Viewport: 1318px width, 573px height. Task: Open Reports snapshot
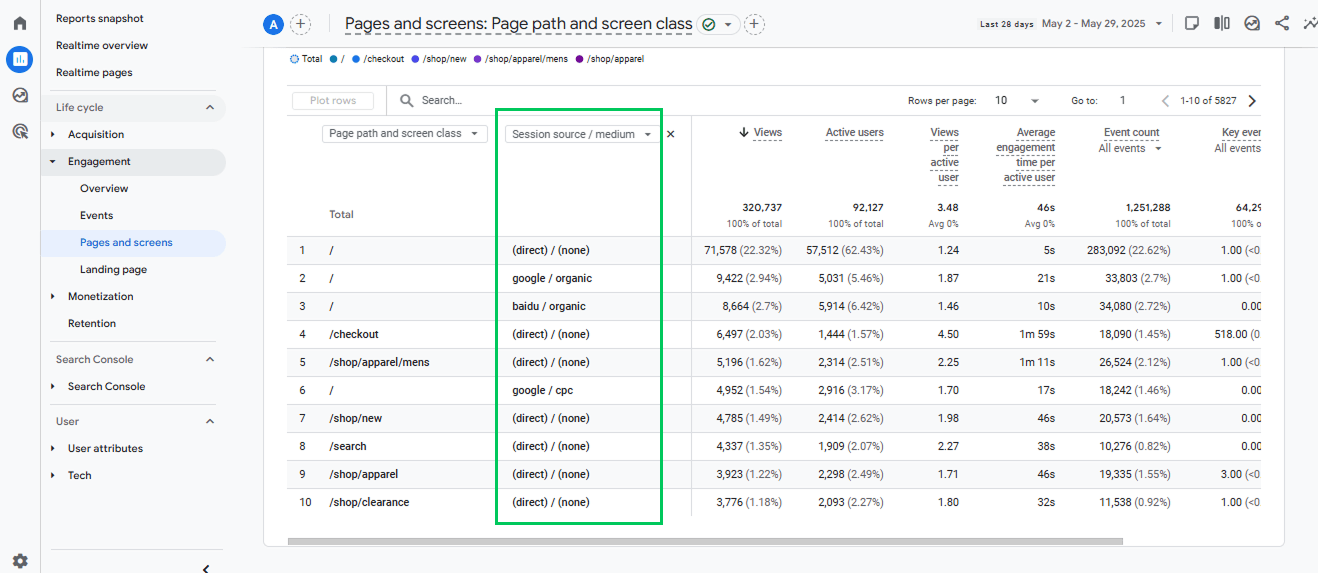coord(100,18)
